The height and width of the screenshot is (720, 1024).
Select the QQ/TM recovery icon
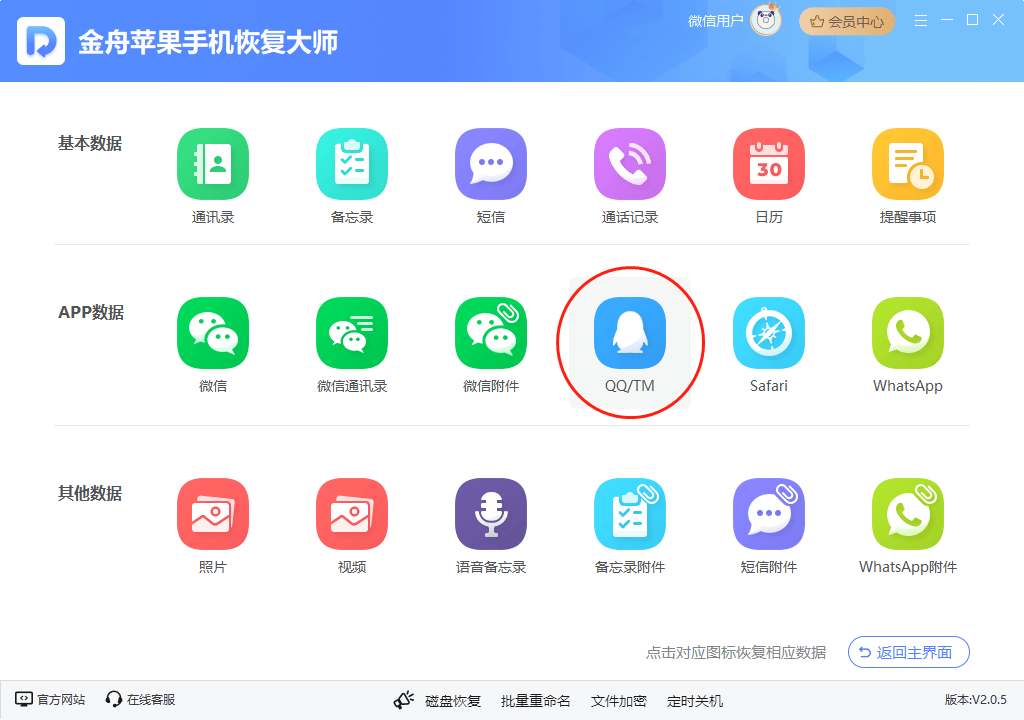point(630,334)
